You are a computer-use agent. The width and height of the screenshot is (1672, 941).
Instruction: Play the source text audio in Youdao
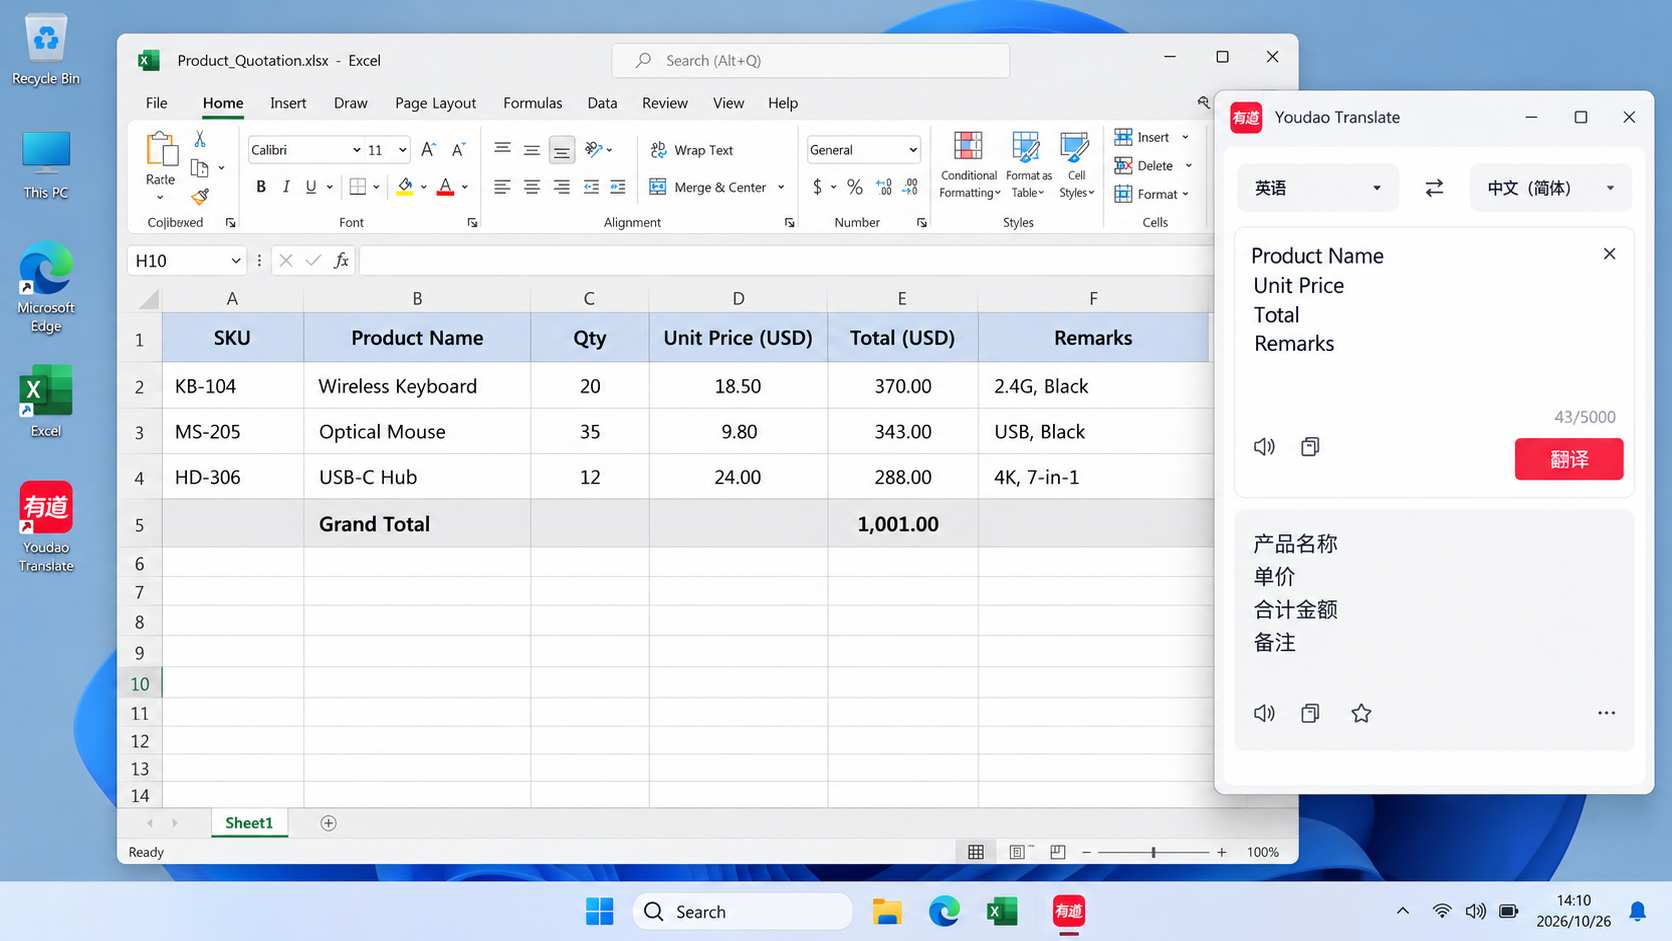click(x=1264, y=447)
